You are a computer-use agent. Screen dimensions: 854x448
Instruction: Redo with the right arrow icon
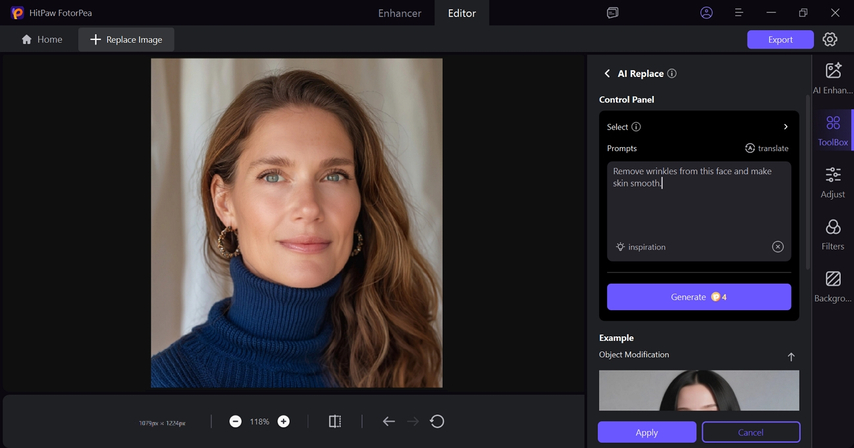pyautogui.click(x=413, y=421)
